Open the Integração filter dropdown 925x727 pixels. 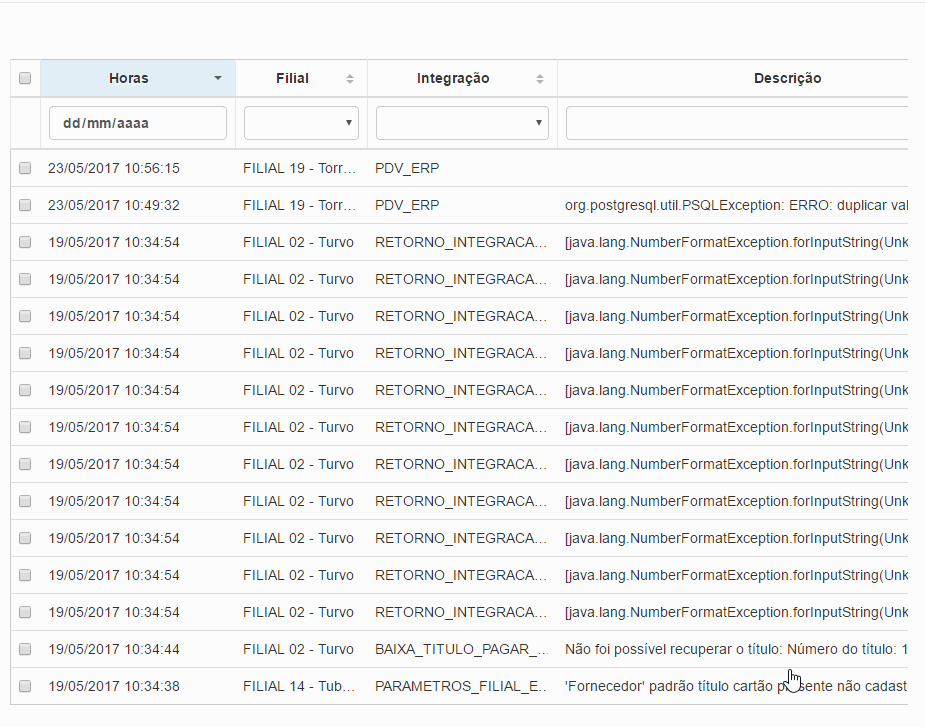tap(462, 123)
